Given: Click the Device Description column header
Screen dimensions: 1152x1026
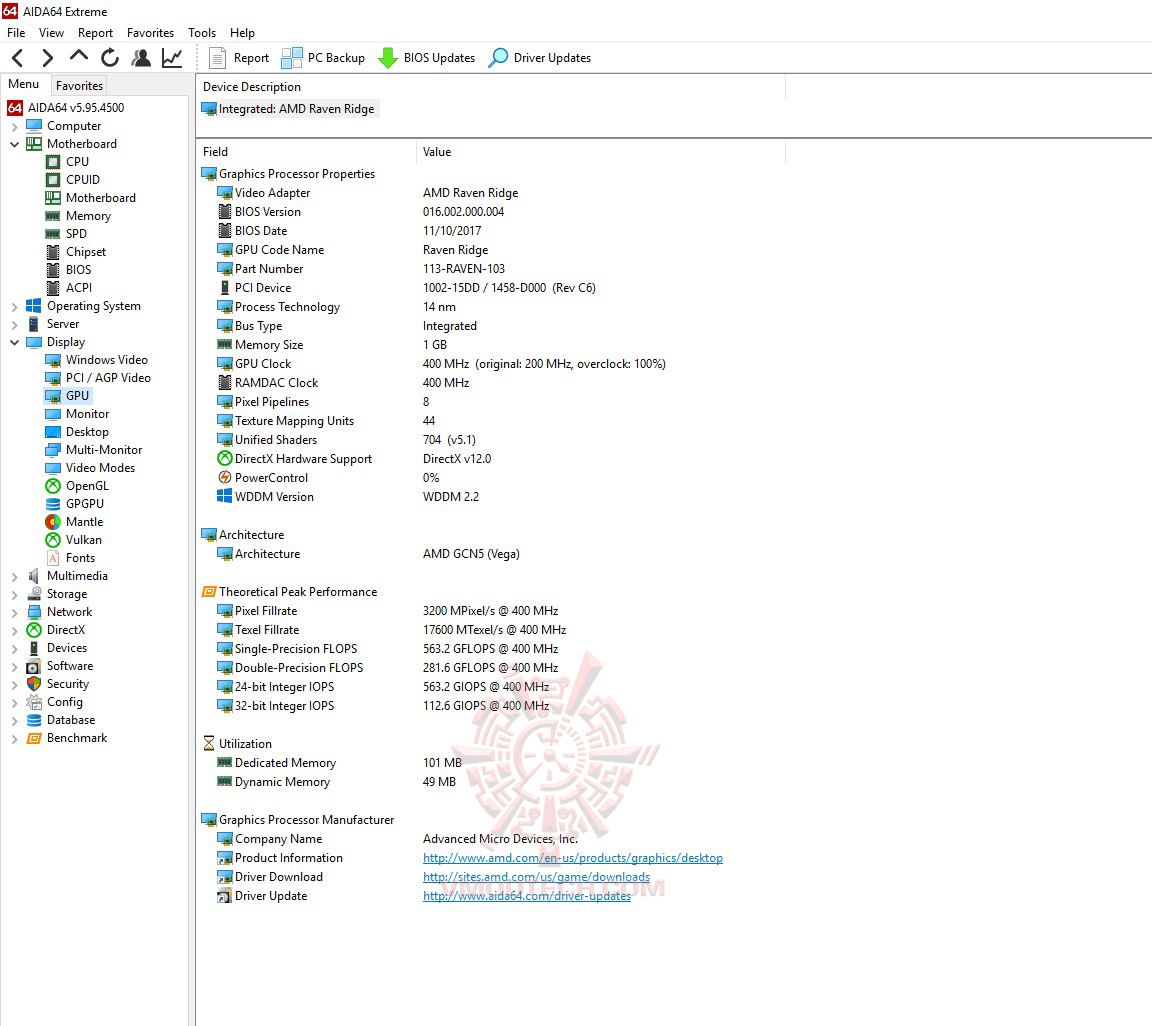Looking at the screenshot, I should pos(491,87).
